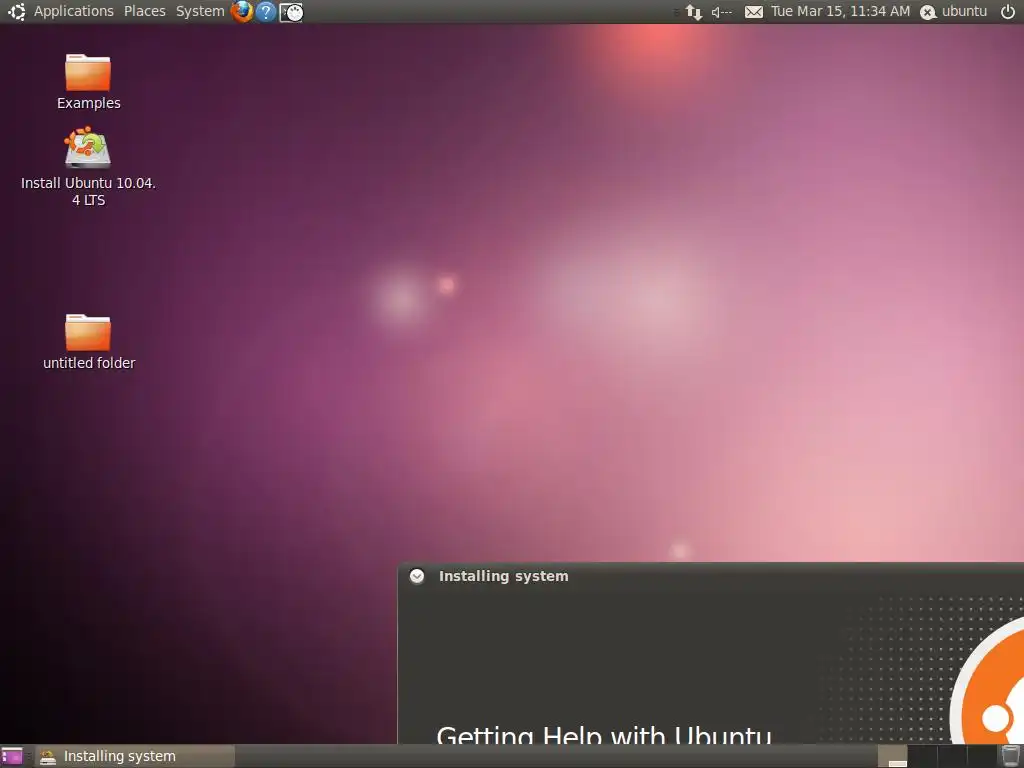Open the Places menu
The image size is (1024, 768).
tap(144, 12)
